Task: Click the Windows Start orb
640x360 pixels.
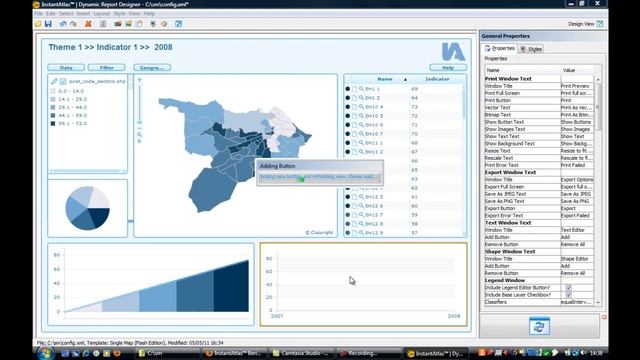Action: click(x=46, y=353)
